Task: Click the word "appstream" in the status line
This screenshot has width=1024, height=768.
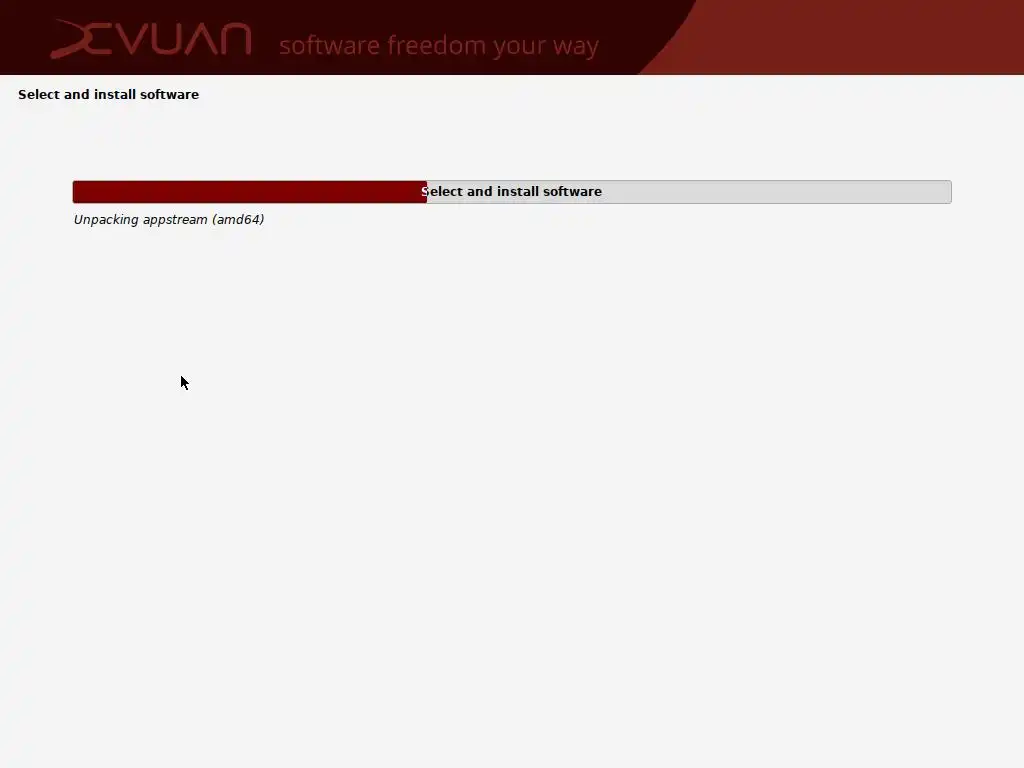Action: pyautogui.click(x=175, y=221)
